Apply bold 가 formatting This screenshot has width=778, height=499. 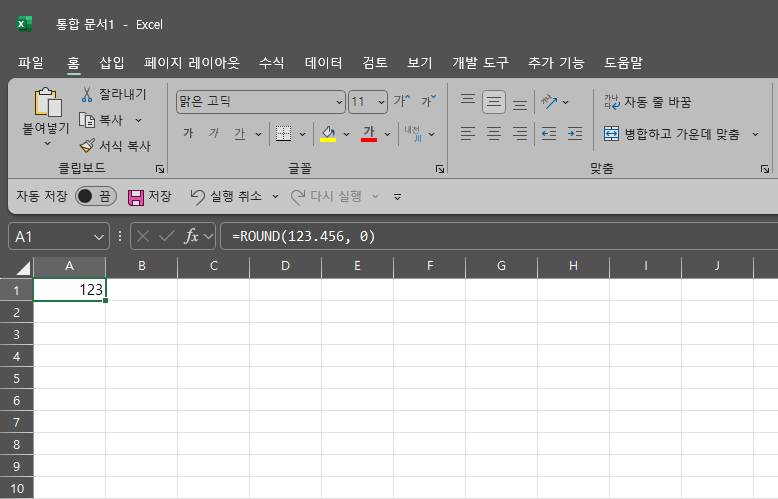(x=188, y=133)
